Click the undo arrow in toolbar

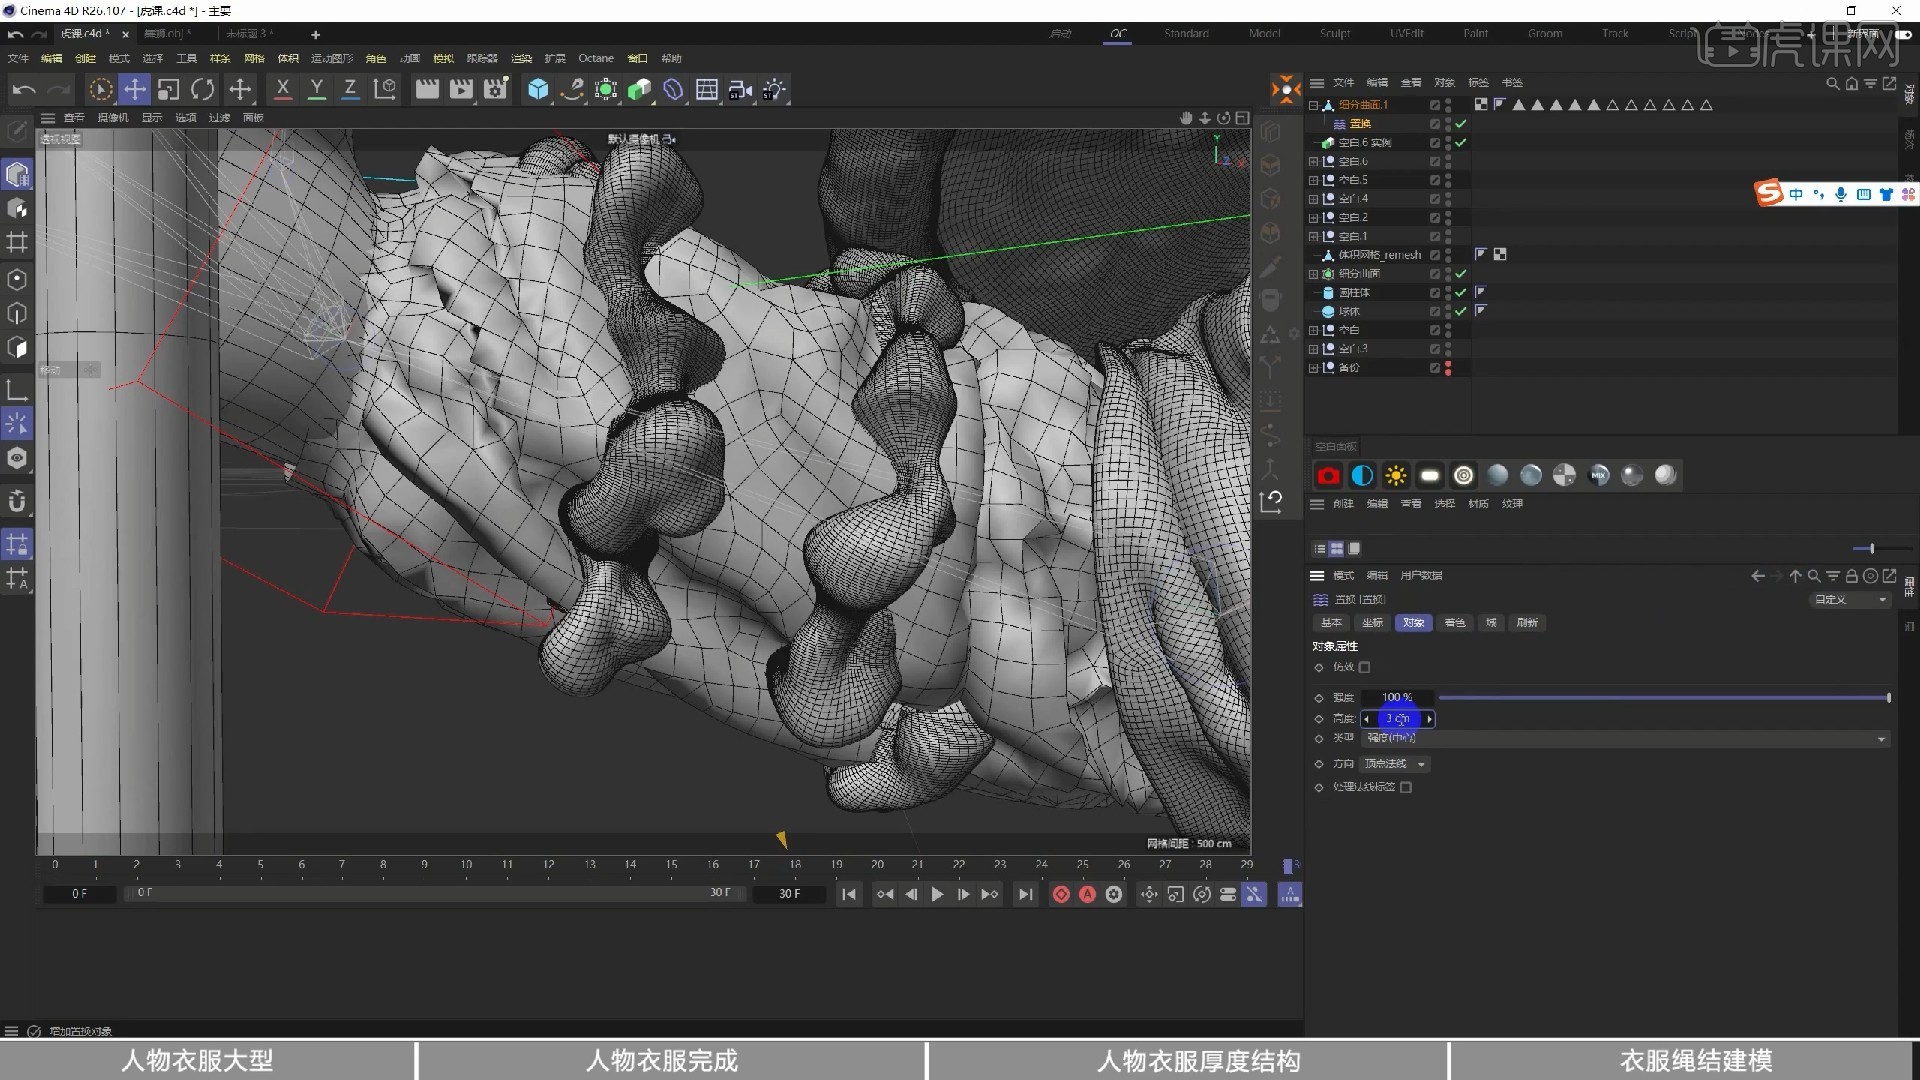click(x=24, y=90)
